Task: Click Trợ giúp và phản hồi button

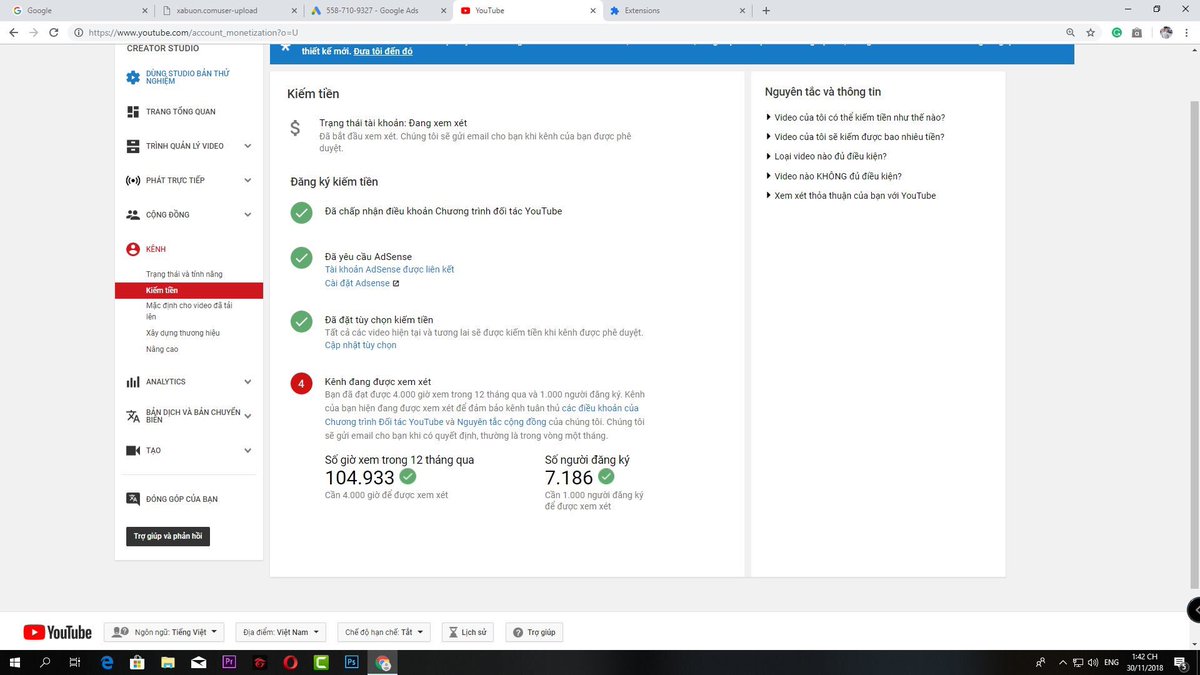Action: coord(168,537)
